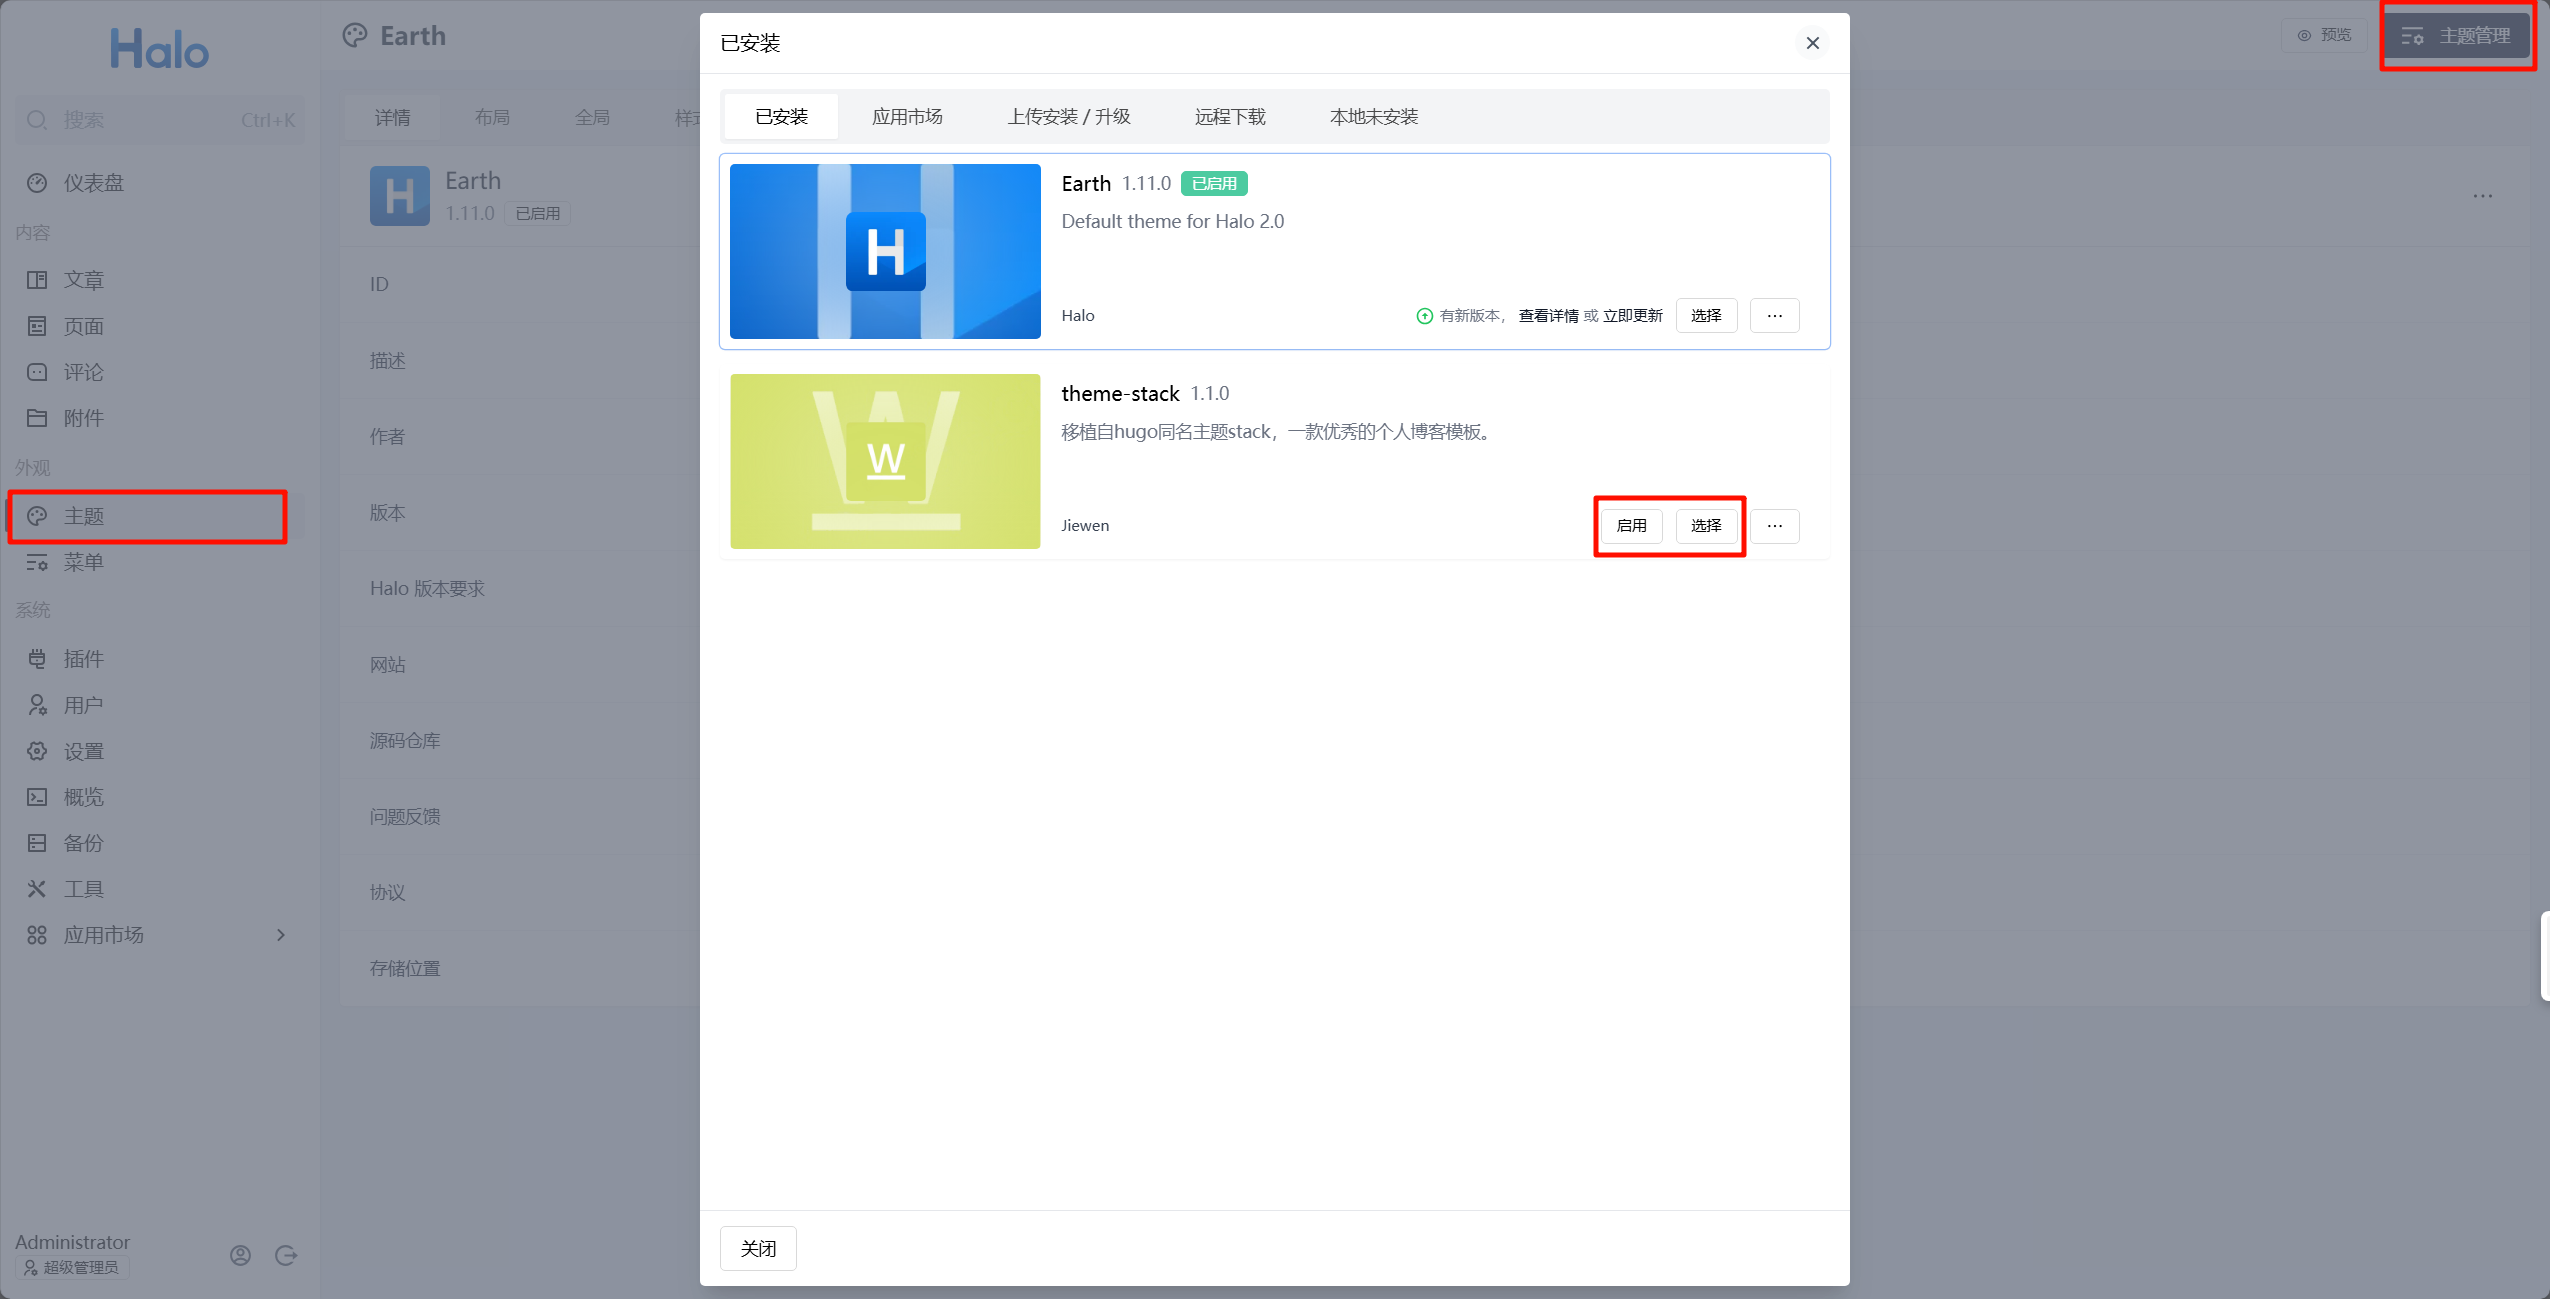
Task: Switch to 应用市场 tab in dialog
Action: point(907,117)
